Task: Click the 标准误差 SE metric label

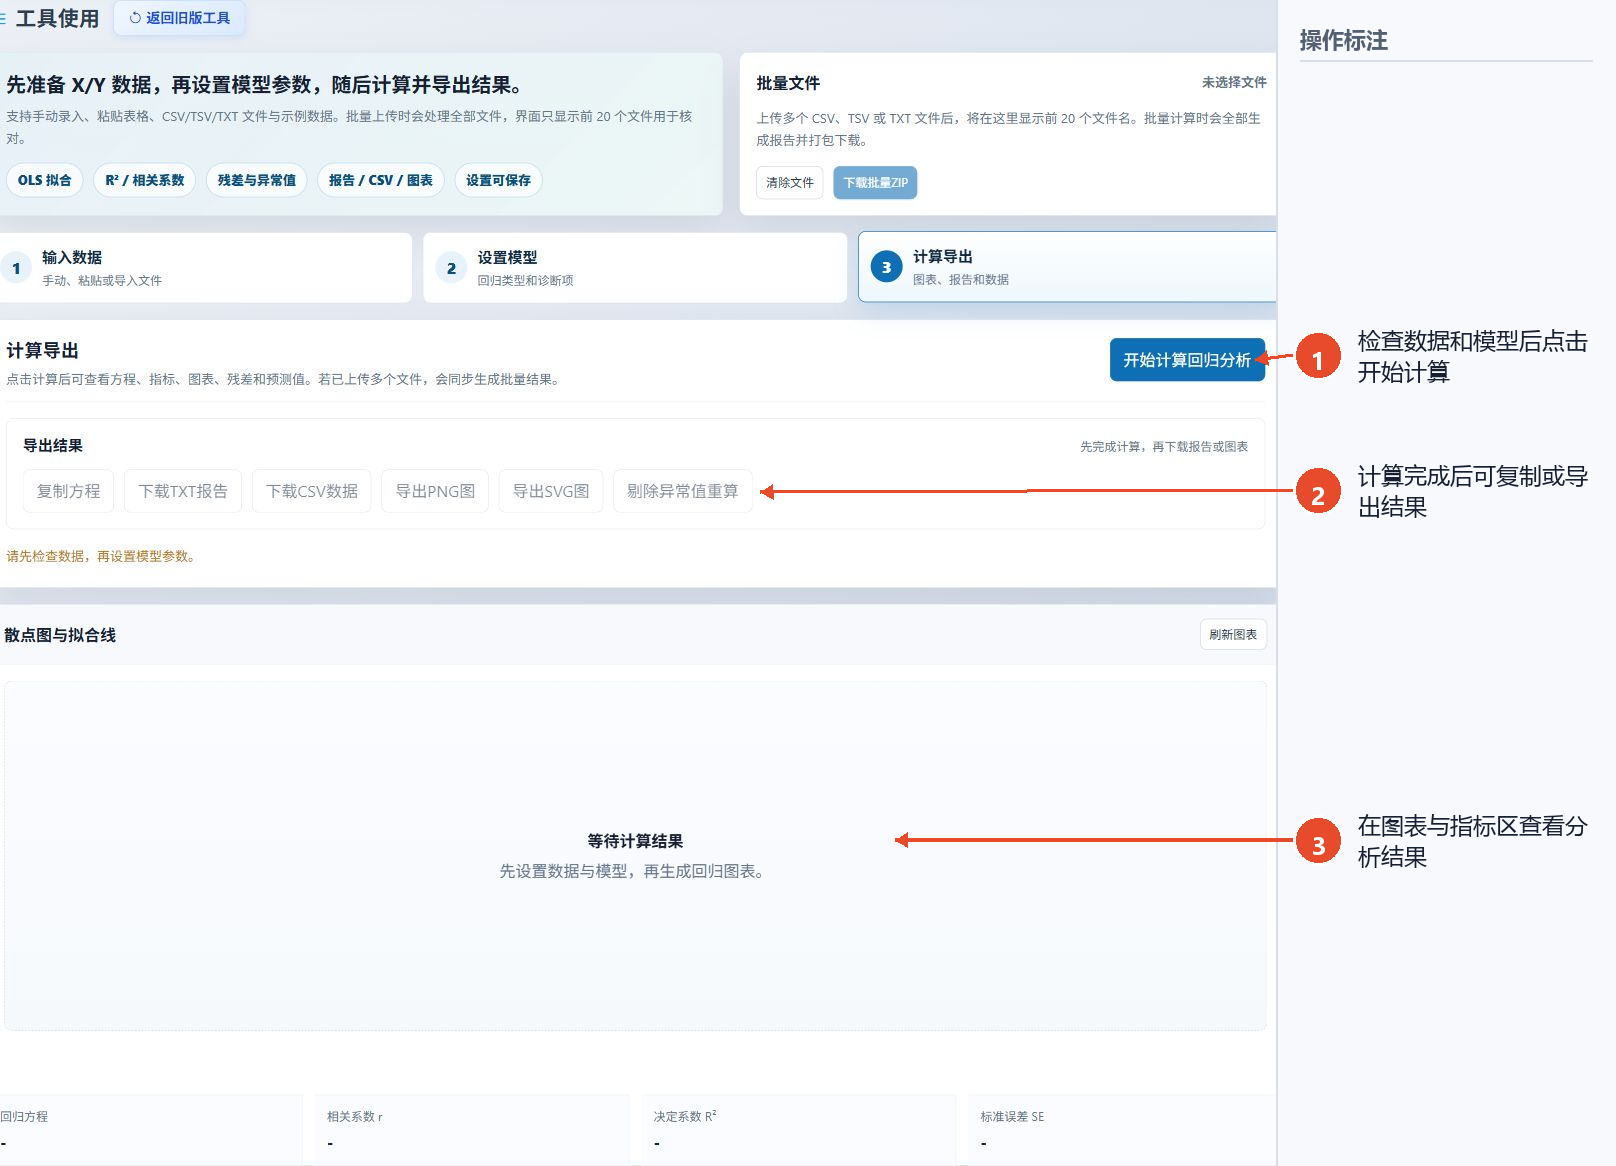Action: click(x=1012, y=1116)
